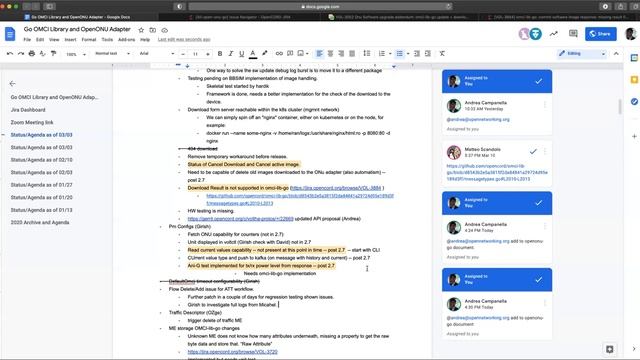Toggle bold formatting
This screenshot has width=640, height=360.
(x=220, y=53)
